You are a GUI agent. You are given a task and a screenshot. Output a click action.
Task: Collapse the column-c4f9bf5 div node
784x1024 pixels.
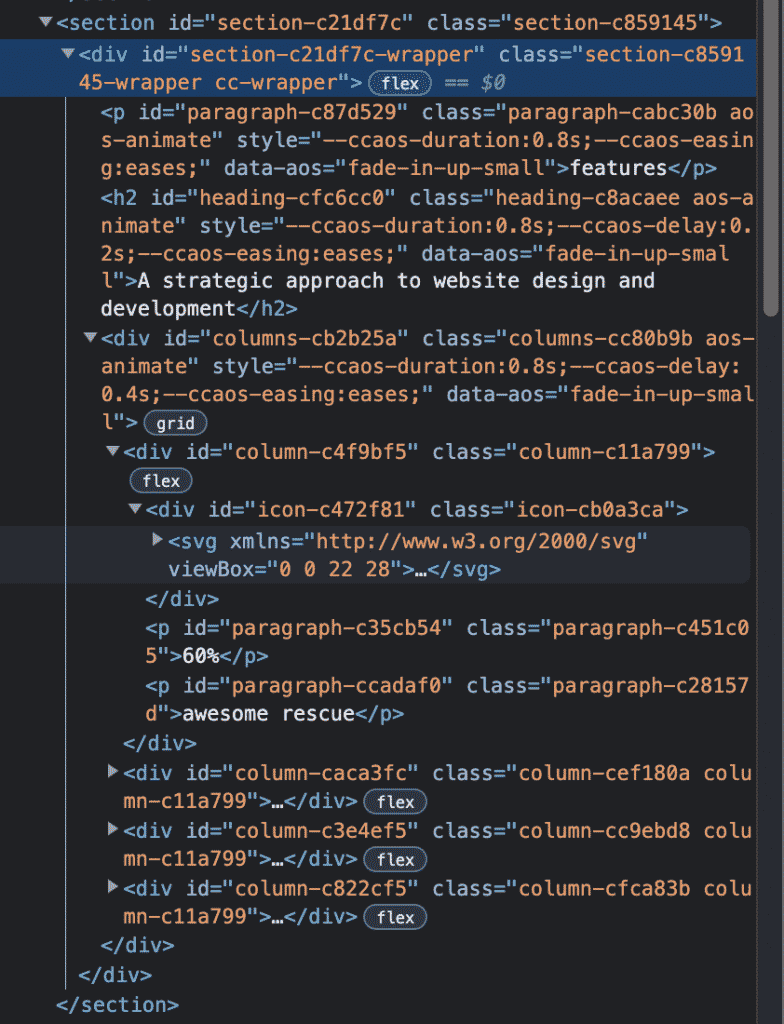pyautogui.click(x=112, y=451)
